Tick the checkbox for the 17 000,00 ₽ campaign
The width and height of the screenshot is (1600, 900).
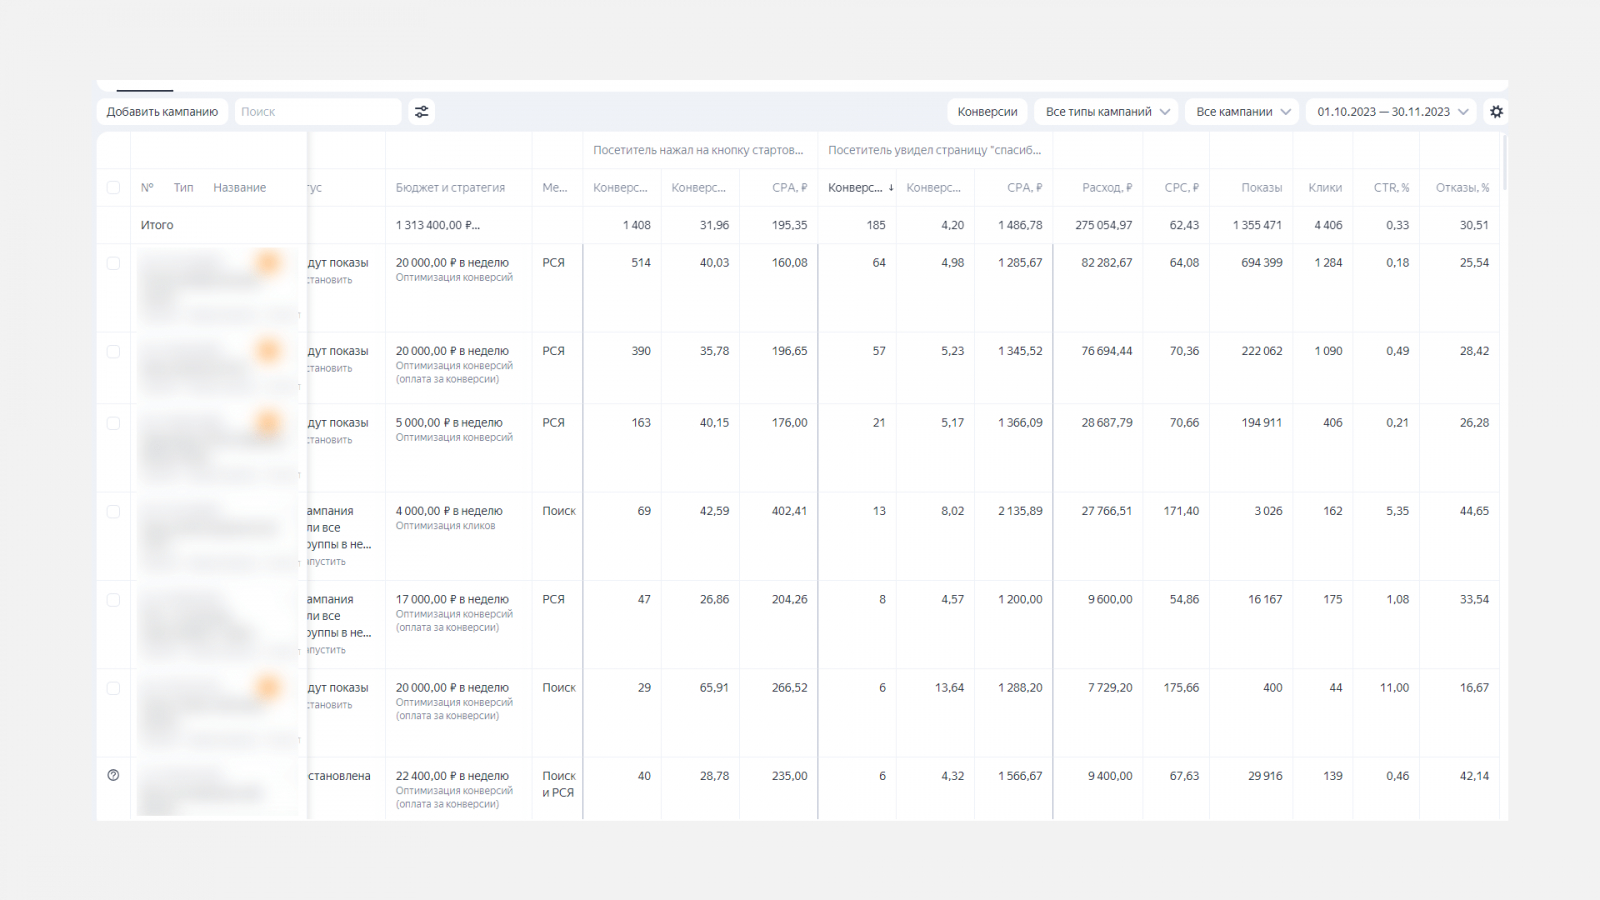point(113,600)
